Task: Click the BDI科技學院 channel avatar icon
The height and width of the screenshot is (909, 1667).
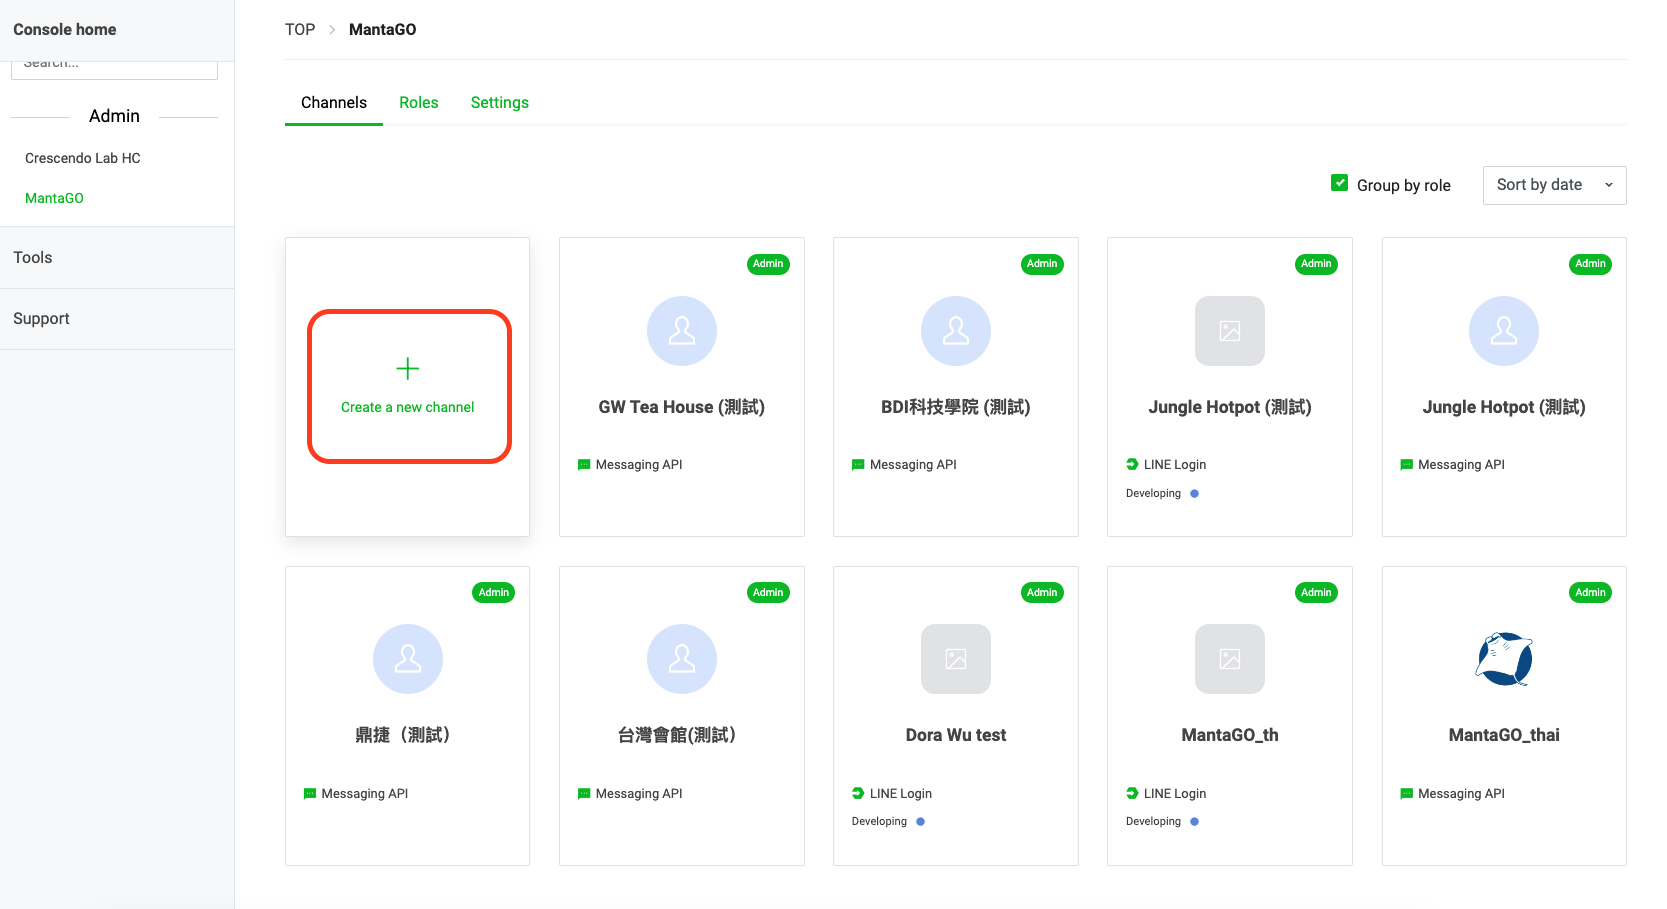Action: coord(955,331)
